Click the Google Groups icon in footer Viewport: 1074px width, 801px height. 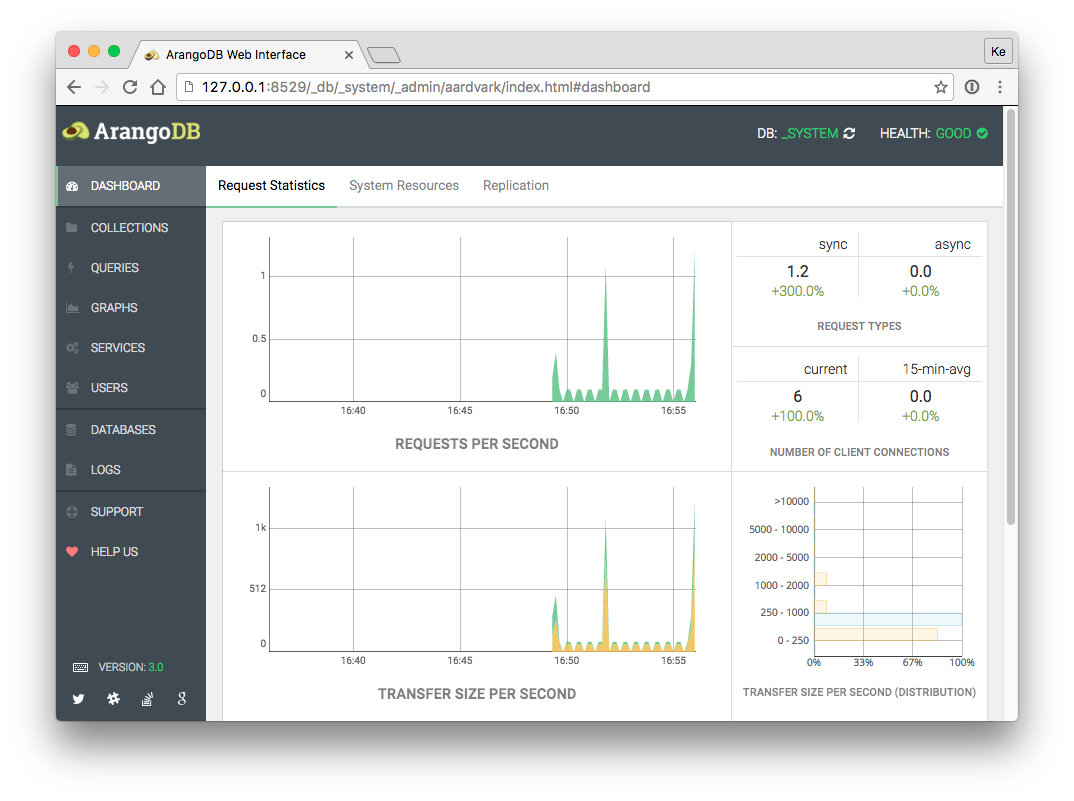(181, 698)
